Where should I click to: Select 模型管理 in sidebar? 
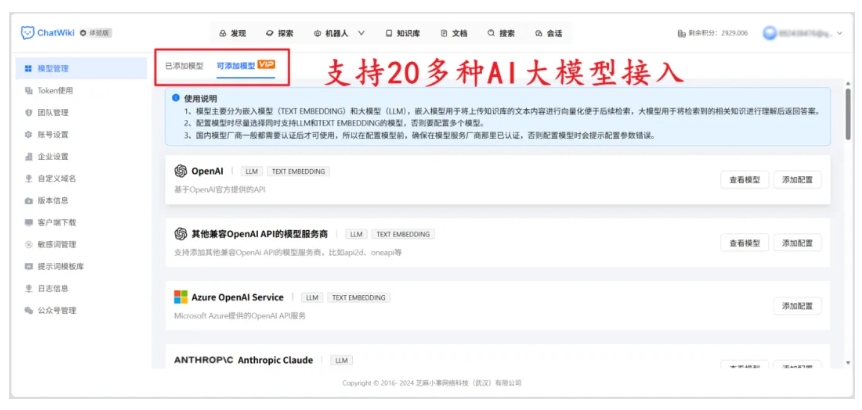pyautogui.click(x=81, y=69)
